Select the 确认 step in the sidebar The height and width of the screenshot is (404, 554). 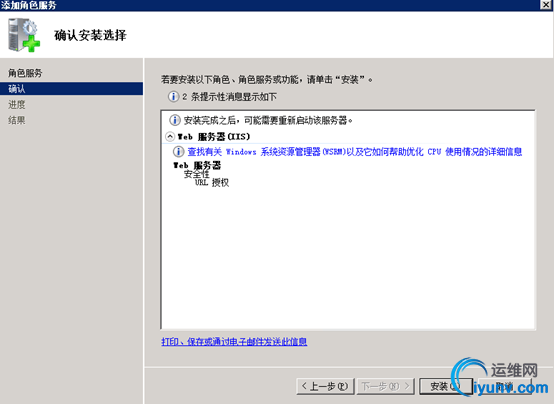[x=71, y=89]
